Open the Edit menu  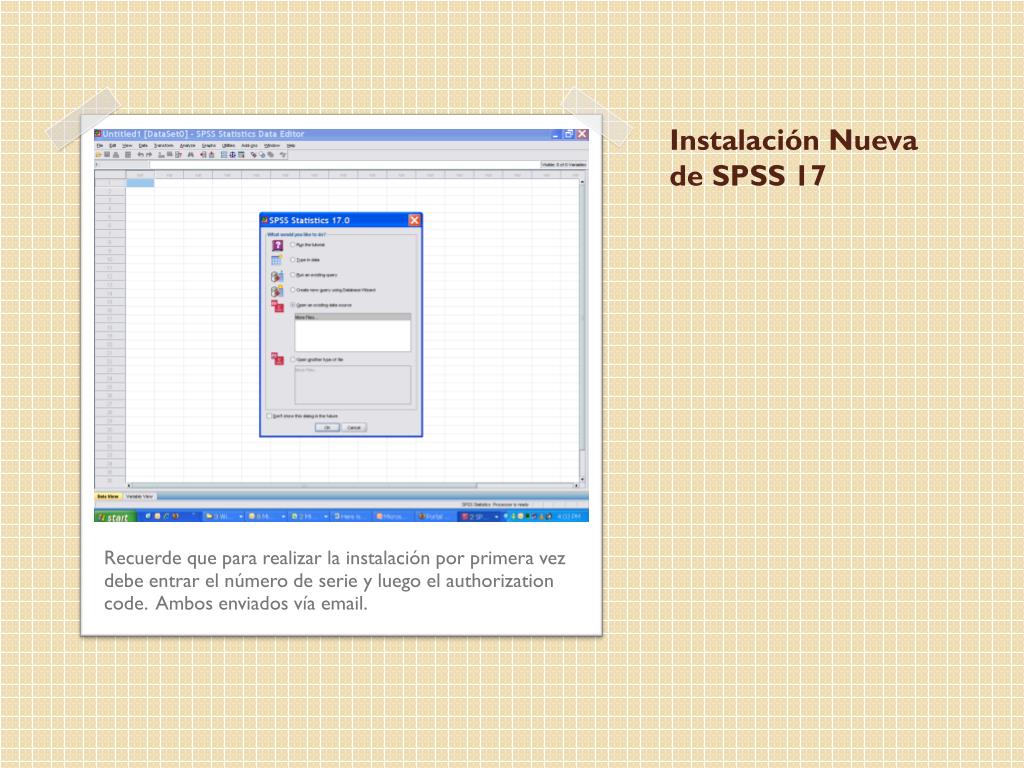pos(112,146)
